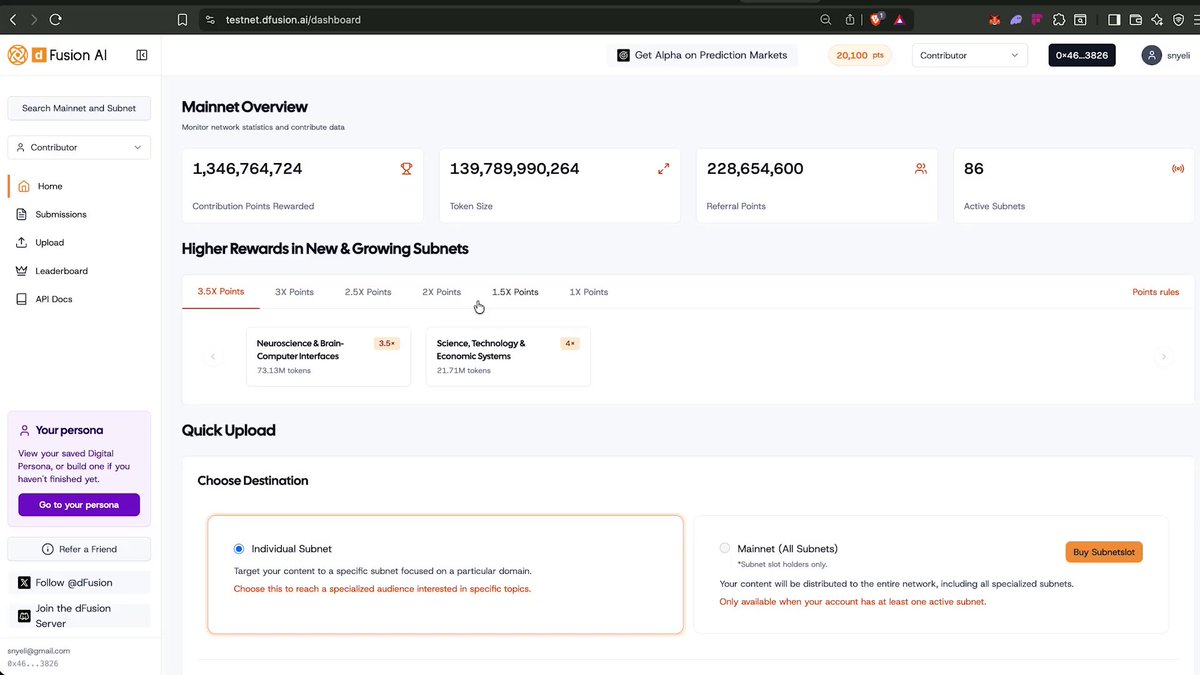Expand the Contributor role selector in the sidebar
1200x675 pixels.
coord(79,147)
